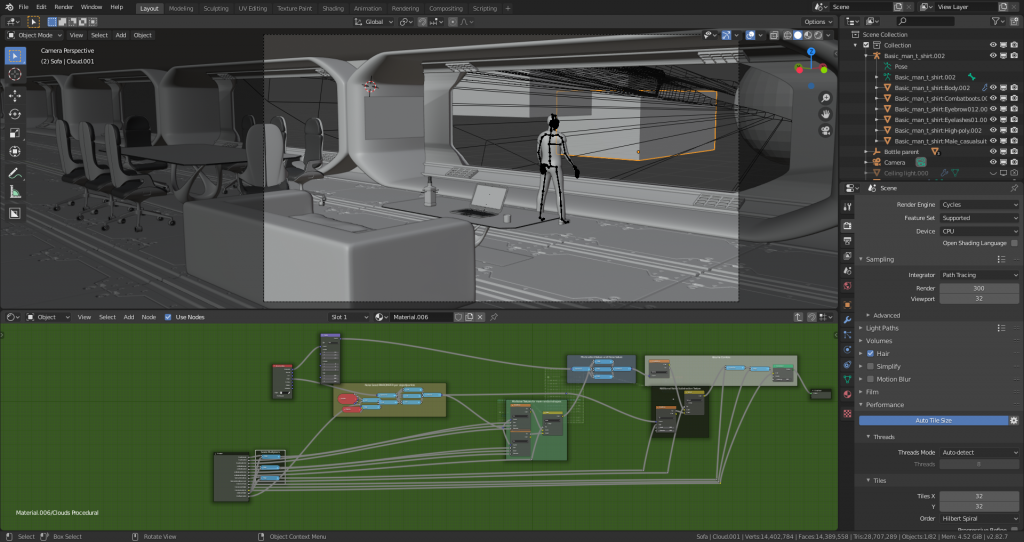Click the Material.006 name field
Viewport: 1024px width, 542px height.
coord(421,317)
